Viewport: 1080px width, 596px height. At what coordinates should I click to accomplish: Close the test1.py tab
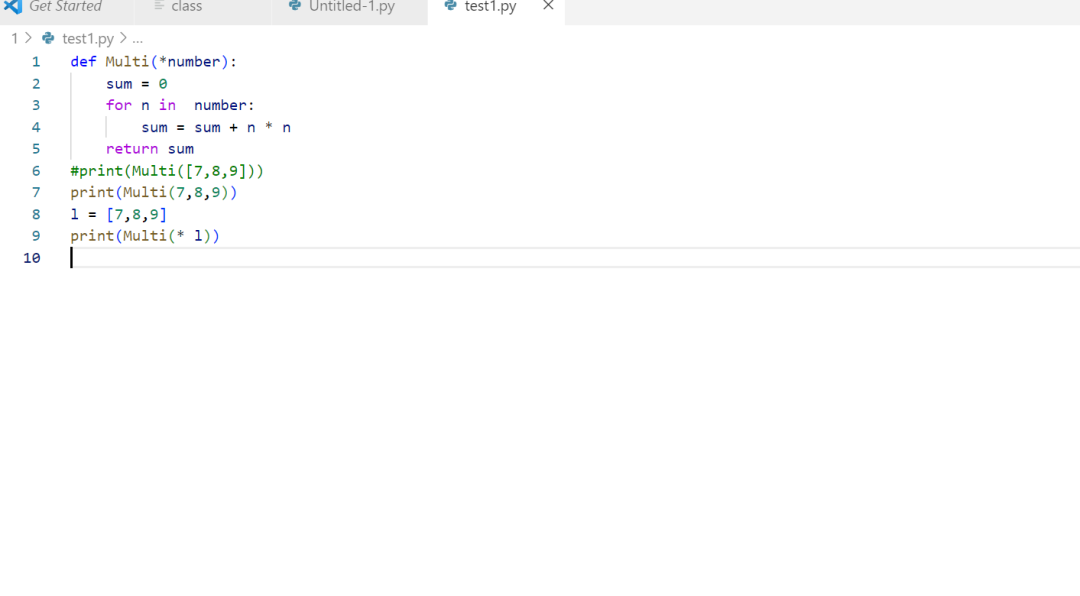[x=548, y=6]
